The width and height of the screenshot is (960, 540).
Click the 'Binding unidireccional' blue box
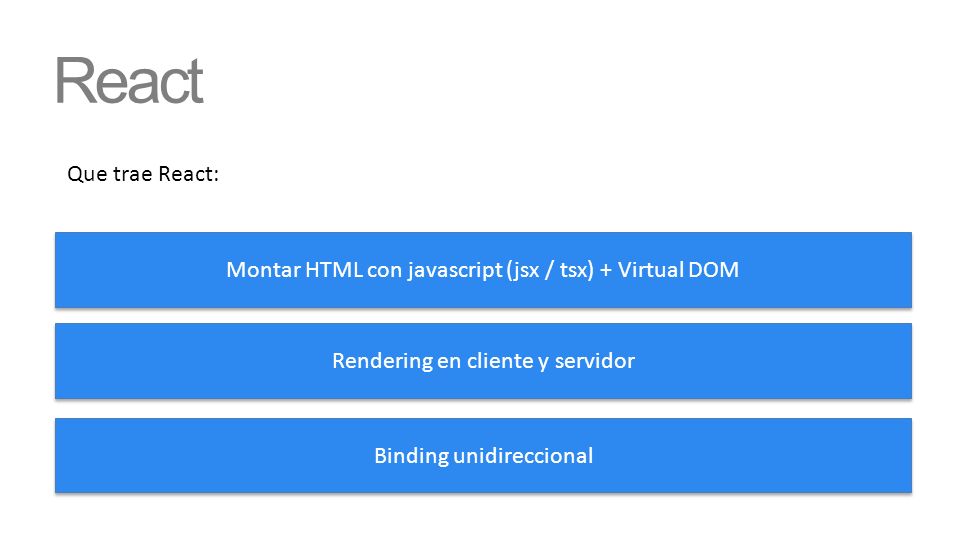(x=483, y=456)
